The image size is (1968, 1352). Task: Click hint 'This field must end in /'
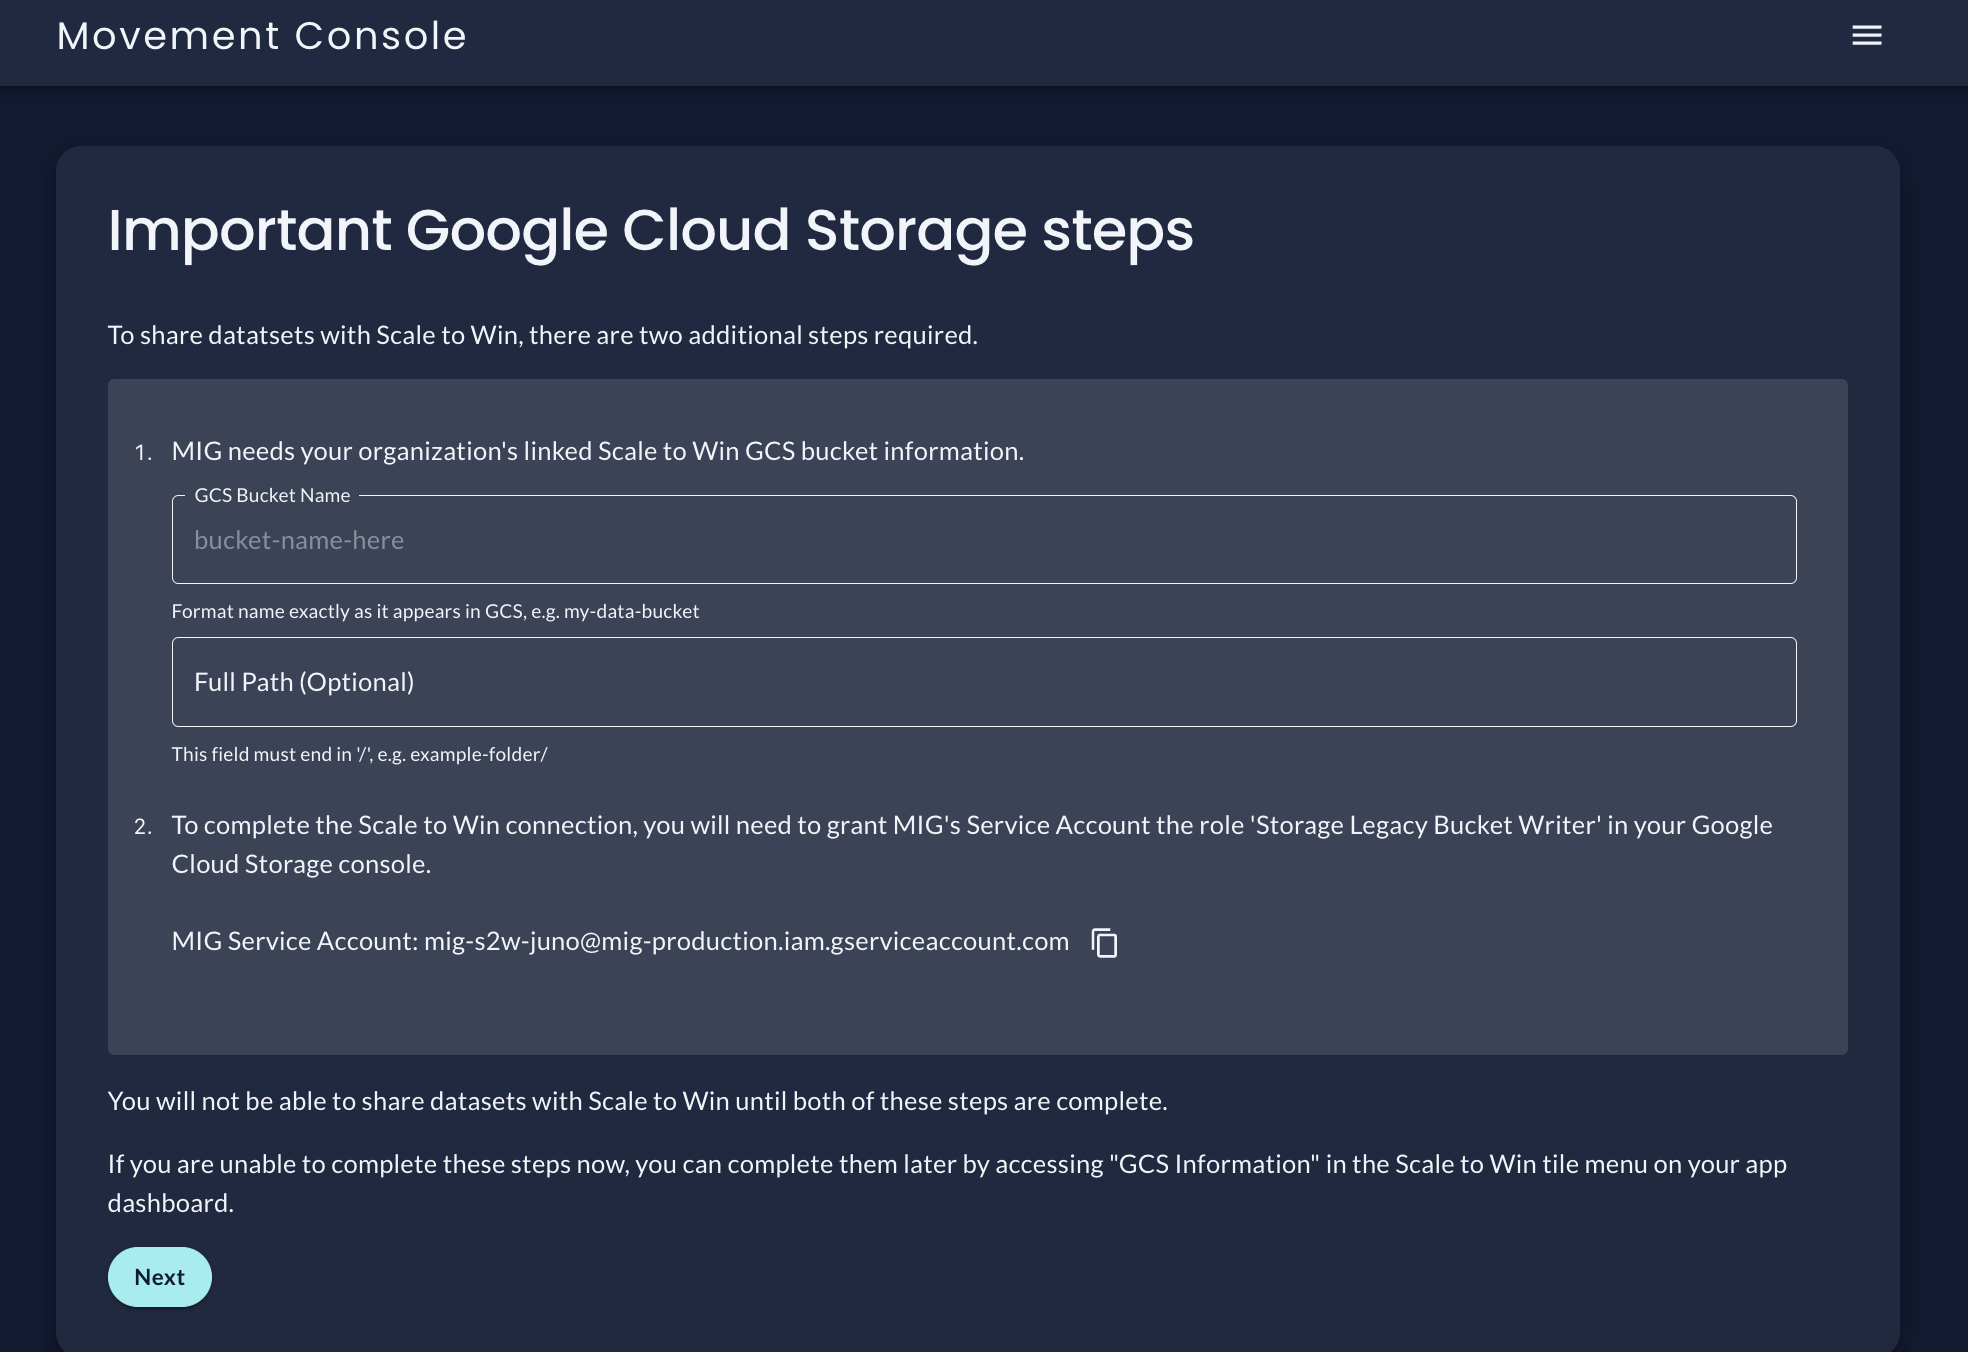pyautogui.click(x=359, y=754)
